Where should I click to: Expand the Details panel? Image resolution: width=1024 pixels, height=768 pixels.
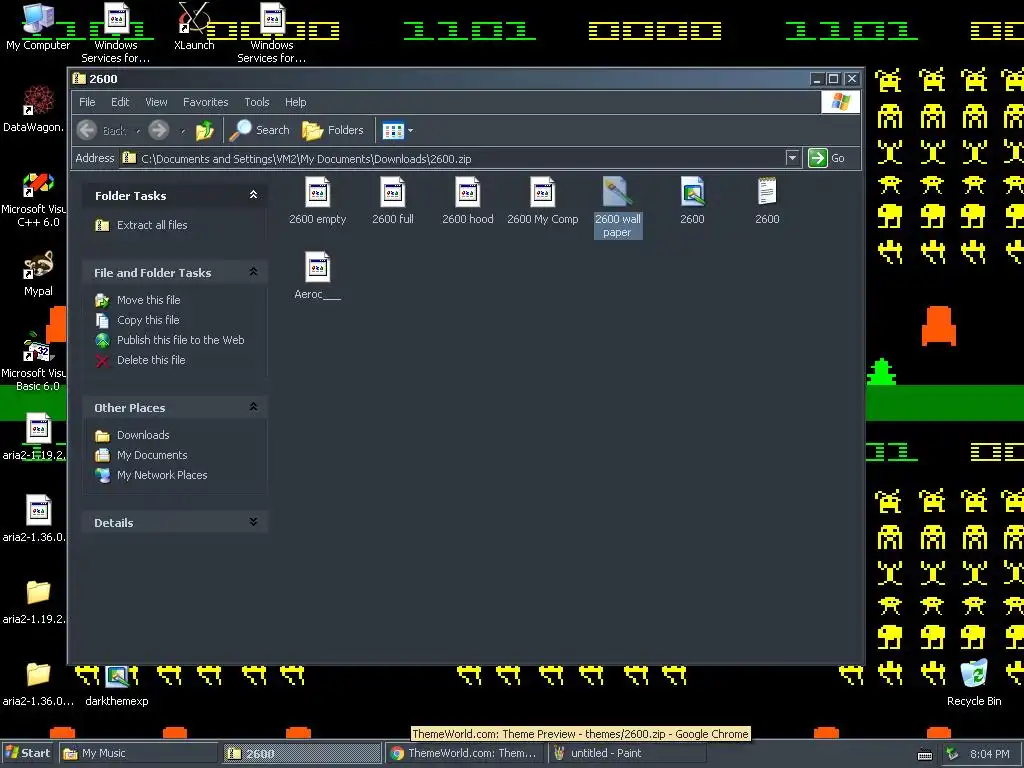[253, 522]
